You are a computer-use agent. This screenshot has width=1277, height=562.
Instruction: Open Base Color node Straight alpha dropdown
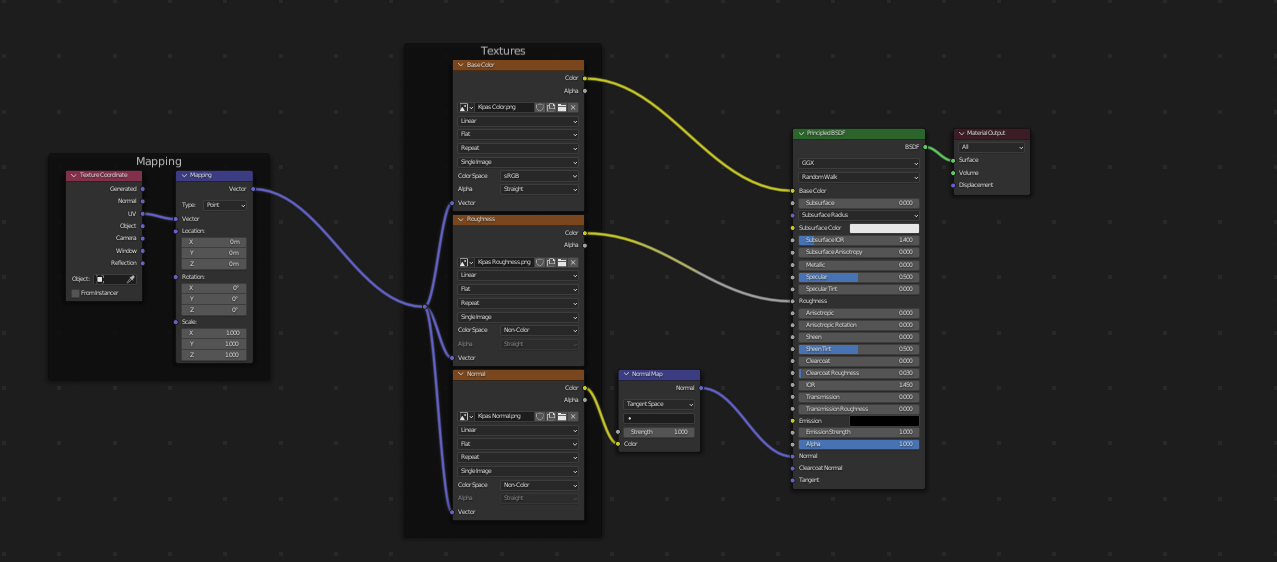(x=540, y=189)
